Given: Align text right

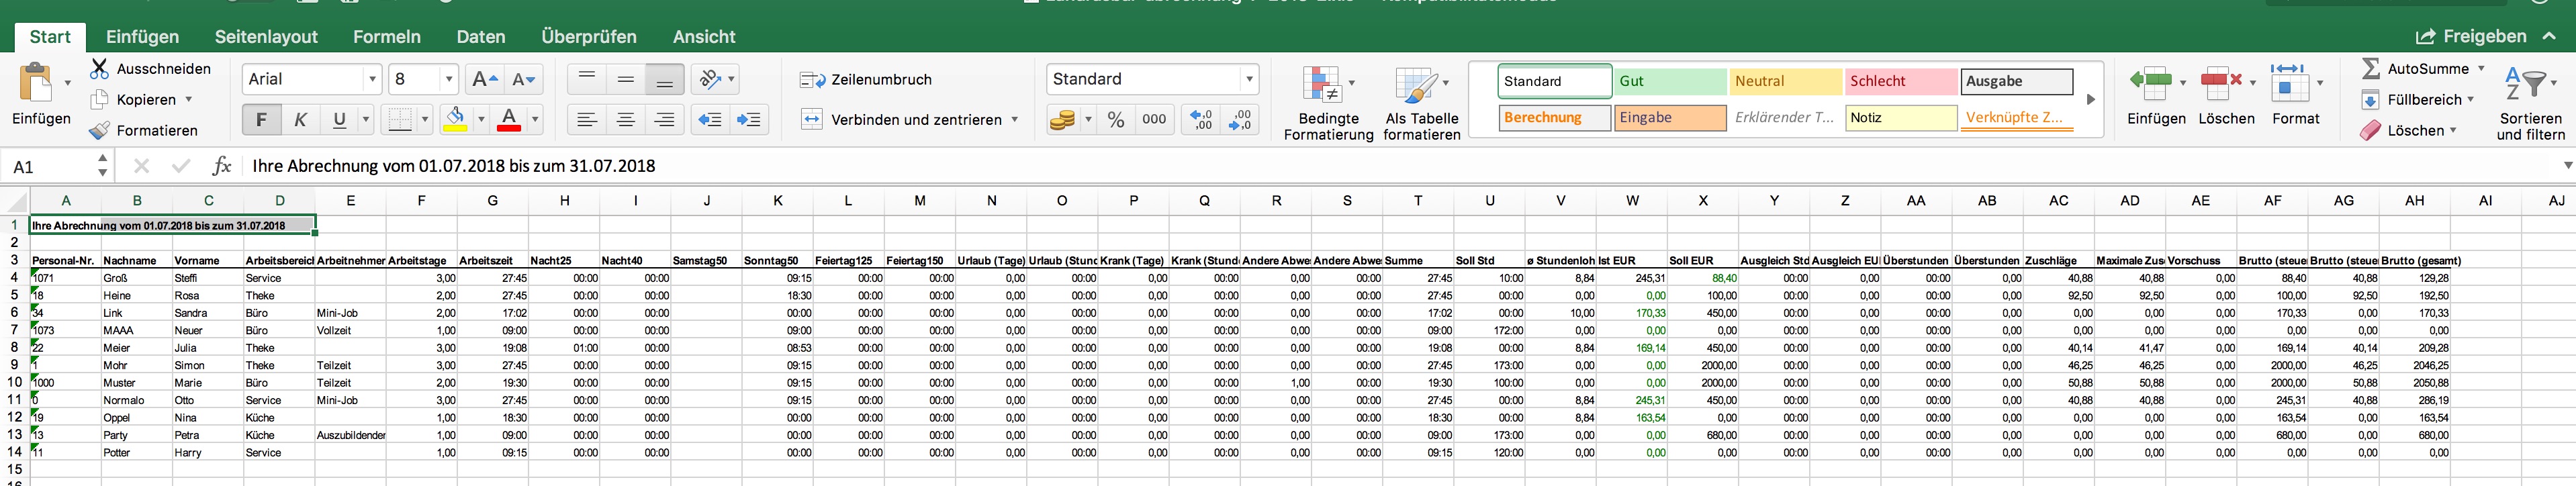Looking at the screenshot, I should (x=665, y=120).
